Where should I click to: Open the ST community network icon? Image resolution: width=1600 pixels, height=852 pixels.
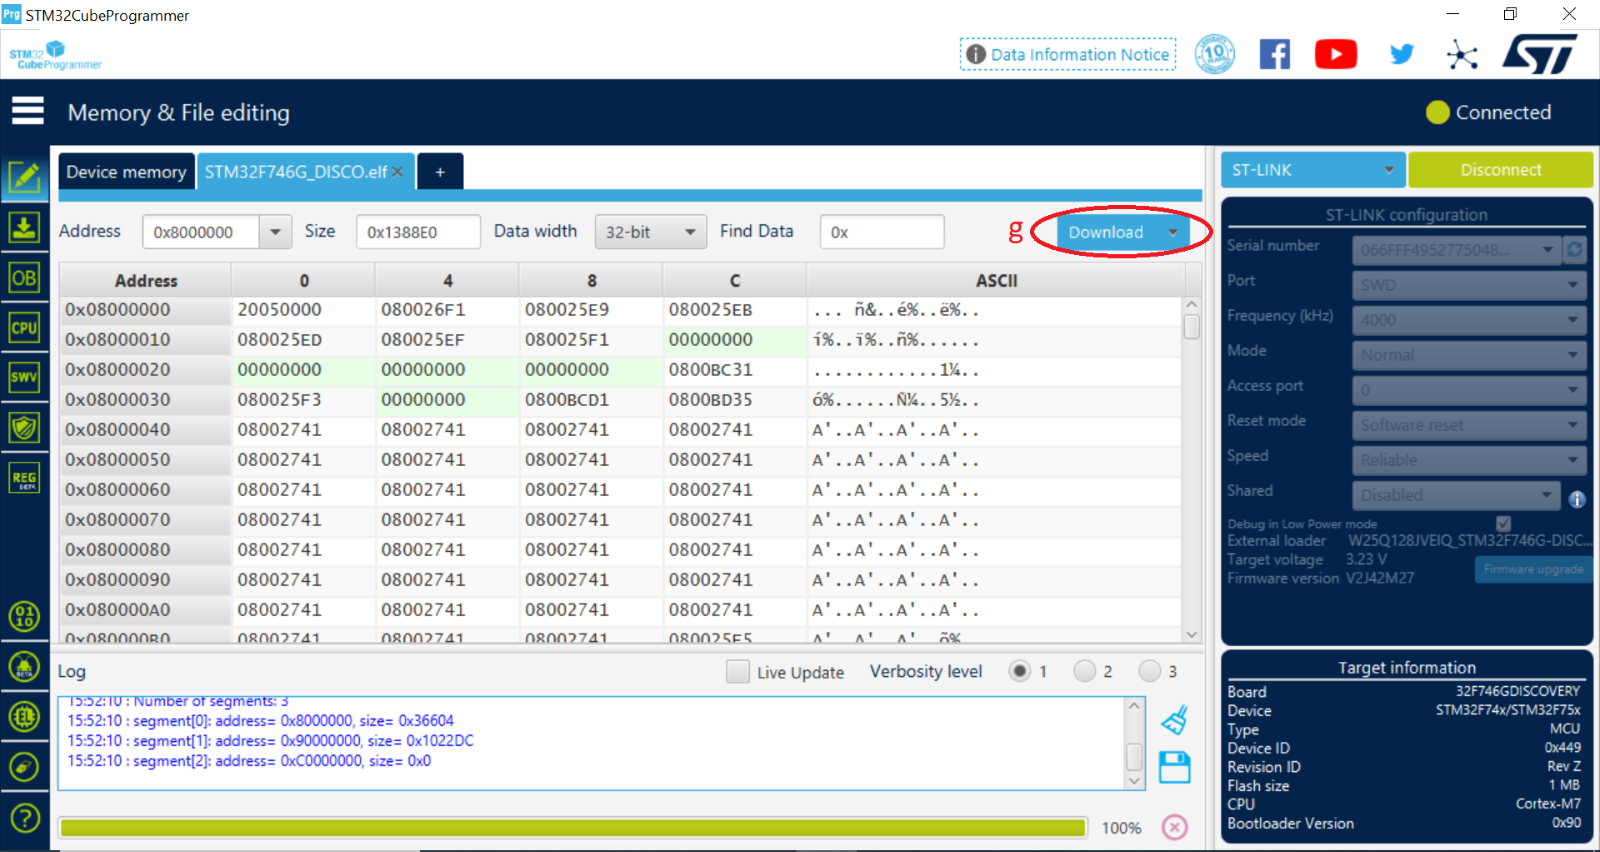[1462, 54]
